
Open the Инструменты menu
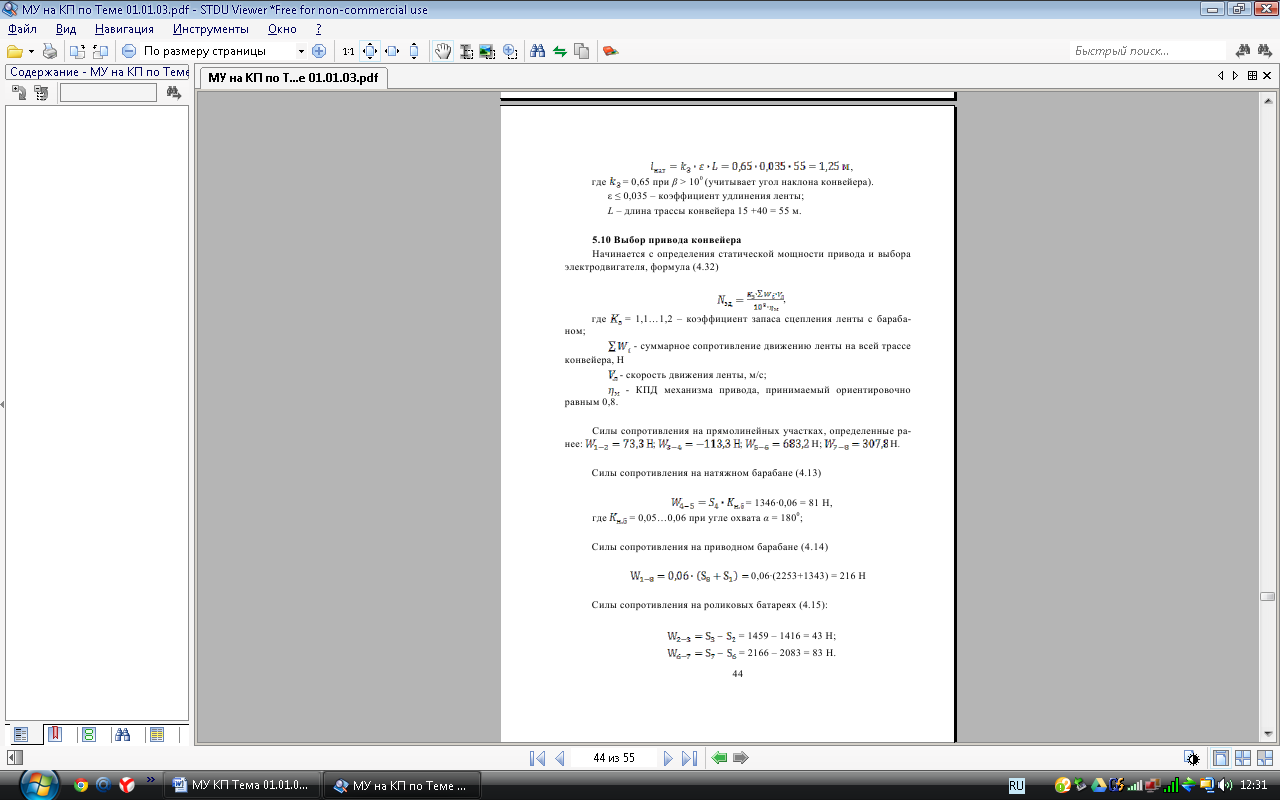210,29
